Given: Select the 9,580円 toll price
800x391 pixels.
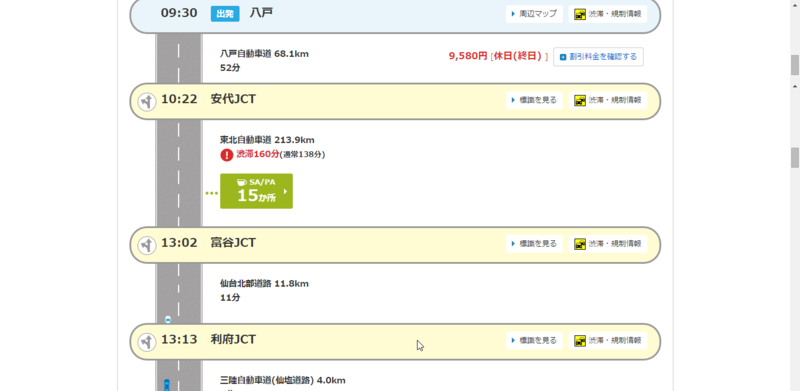Looking at the screenshot, I should point(468,56).
